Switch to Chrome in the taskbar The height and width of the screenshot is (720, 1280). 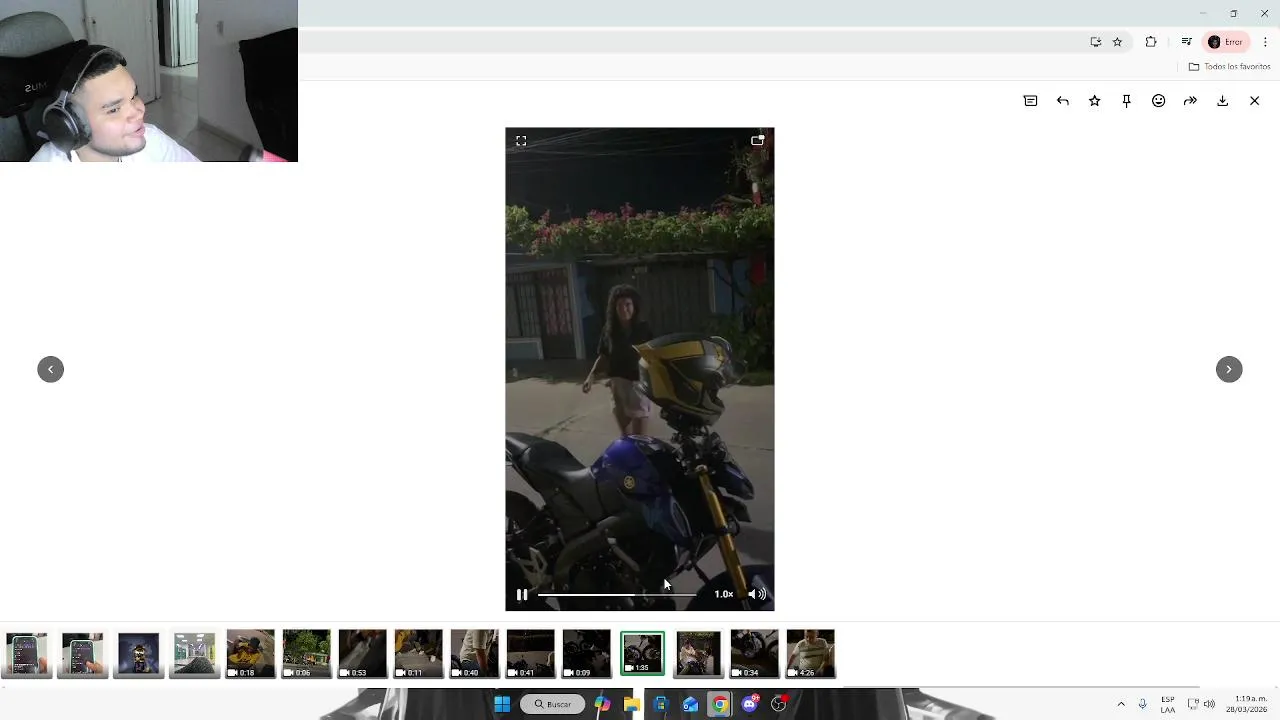(719, 704)
